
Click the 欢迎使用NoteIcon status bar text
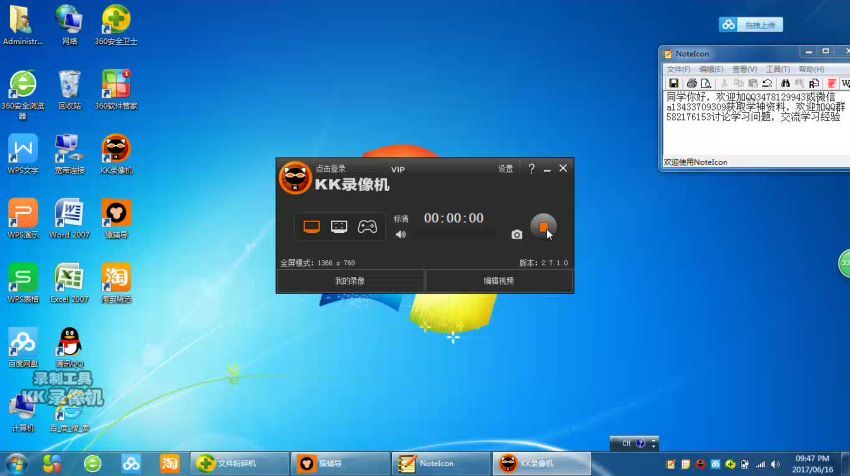pyautogui.click(x=696, y=162)
